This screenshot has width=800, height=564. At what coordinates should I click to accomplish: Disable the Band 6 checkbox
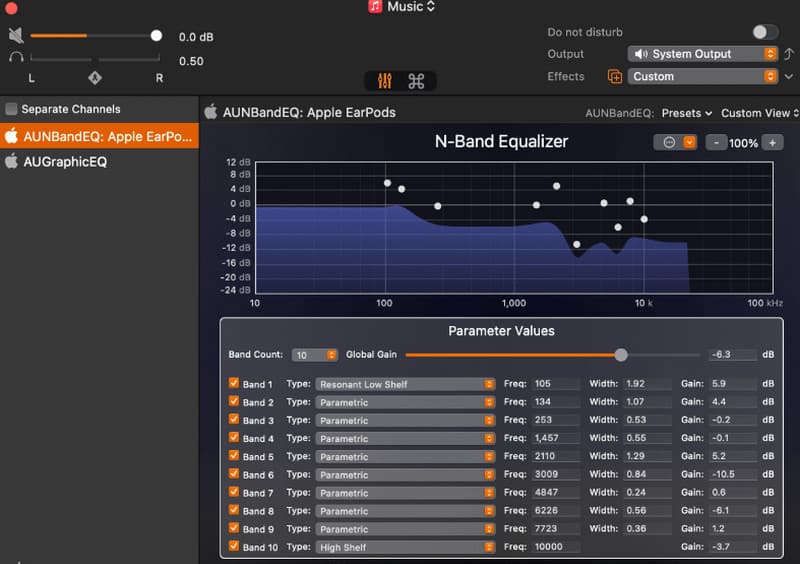click(234, 475)
